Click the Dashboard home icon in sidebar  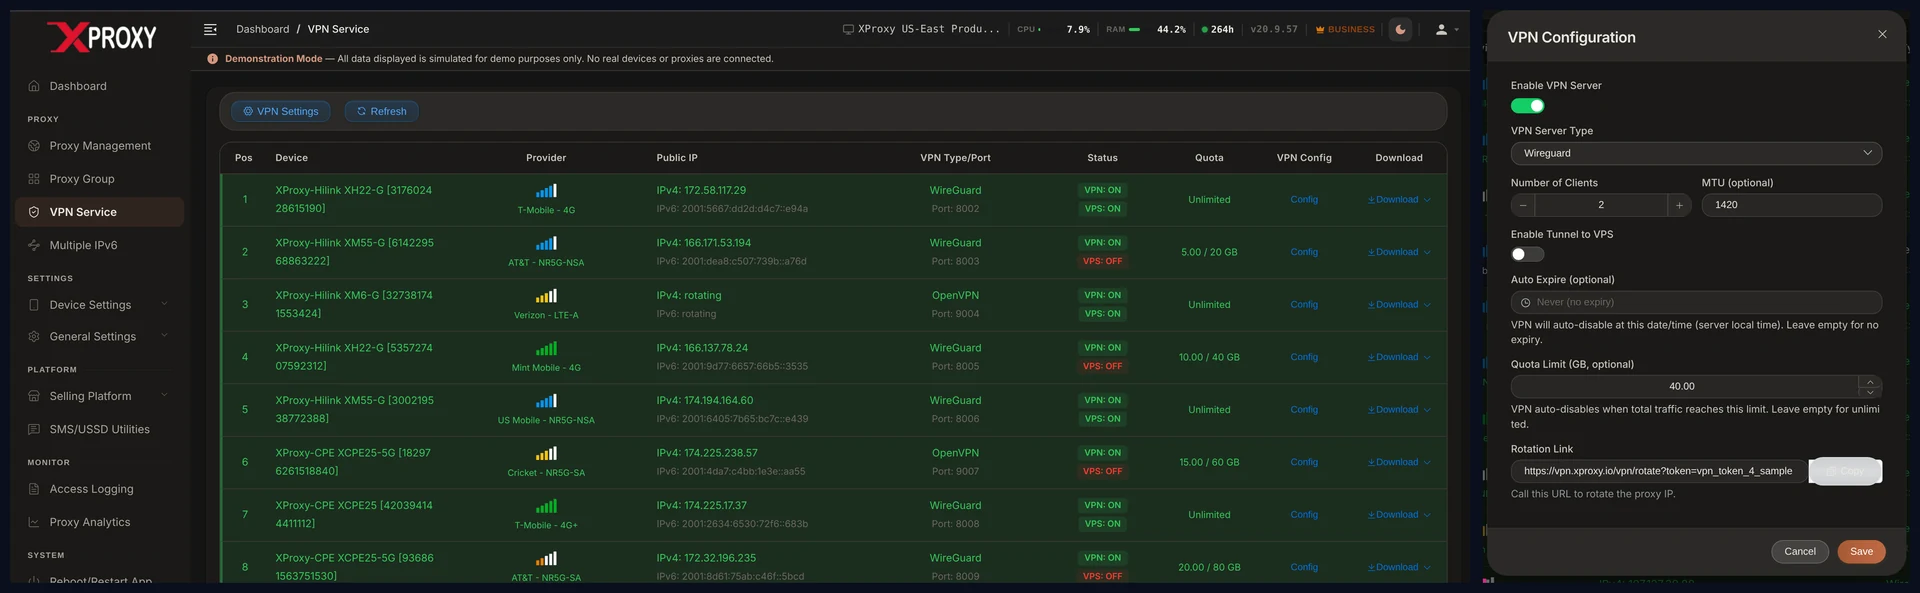[34, 86]
